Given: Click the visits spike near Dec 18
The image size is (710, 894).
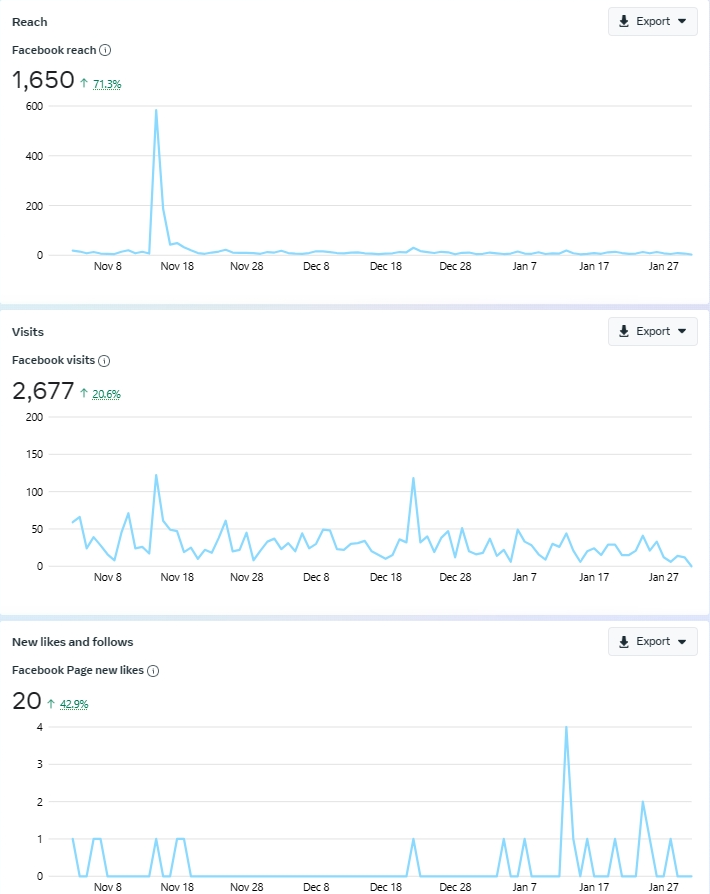Looking at the screenshot, I should (x=413, y=478).
